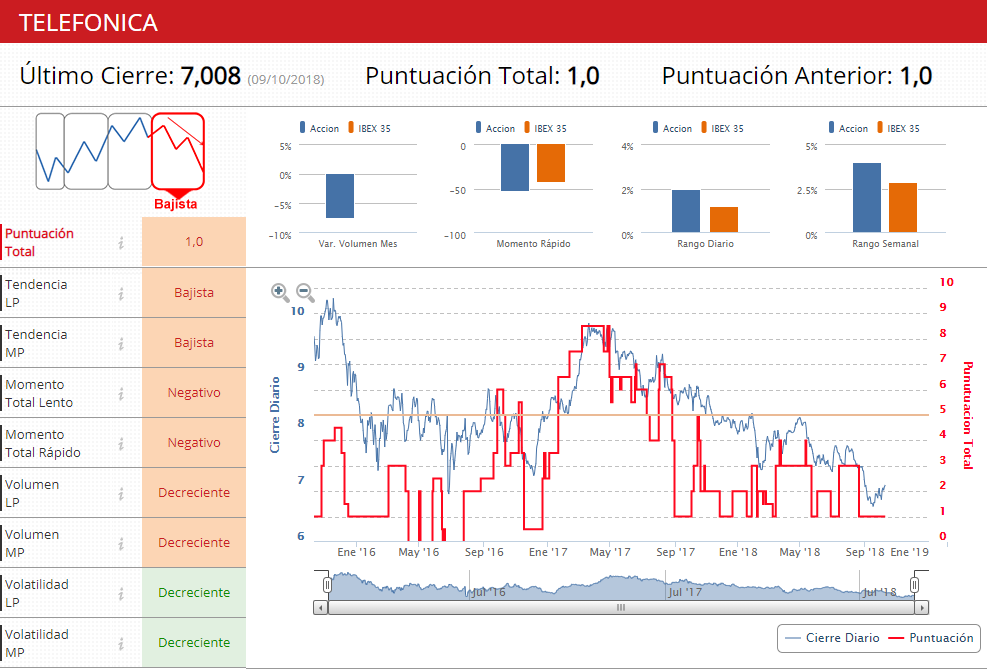Click the blue Accion bar in Var. Volumen Mes
This screenshot has width=989, height=669.
tap(340, 196)
